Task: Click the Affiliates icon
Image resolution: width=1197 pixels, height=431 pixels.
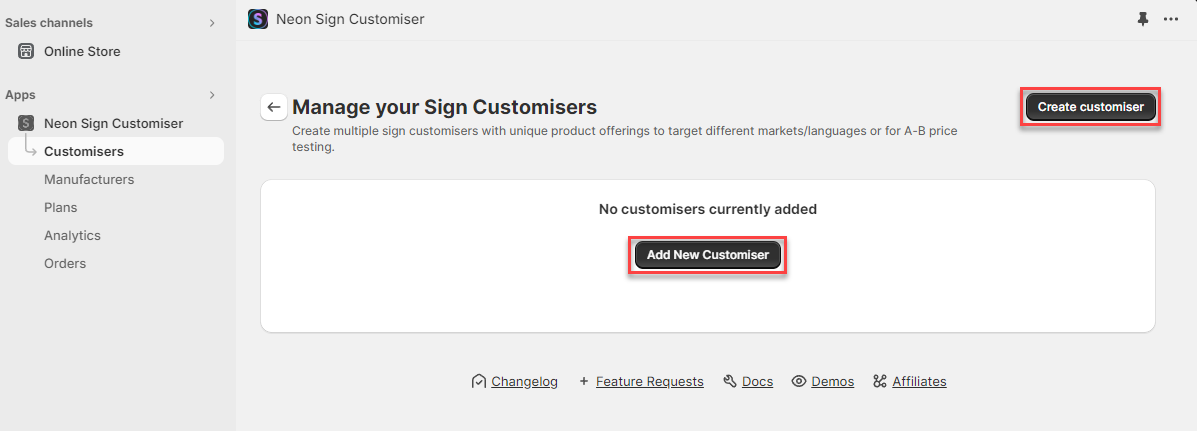Action: (x=880, y=381)
